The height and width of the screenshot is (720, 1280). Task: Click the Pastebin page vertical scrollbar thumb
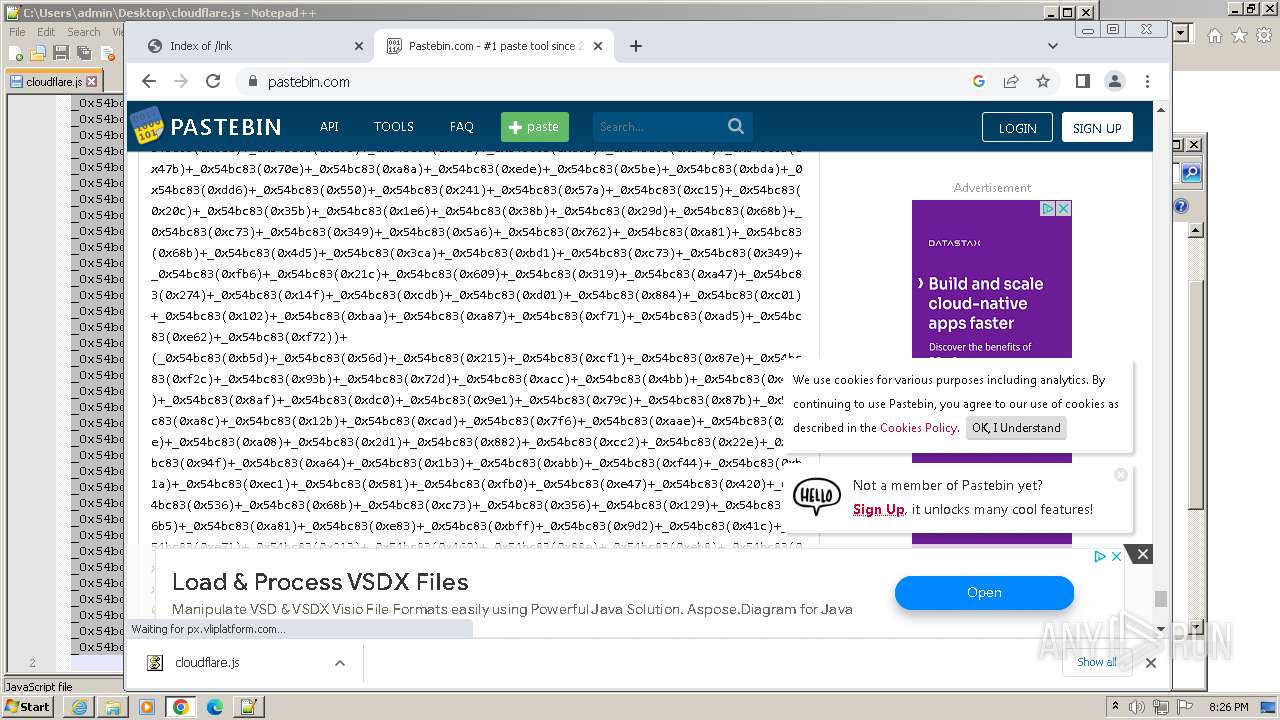tap(1160, 599)
